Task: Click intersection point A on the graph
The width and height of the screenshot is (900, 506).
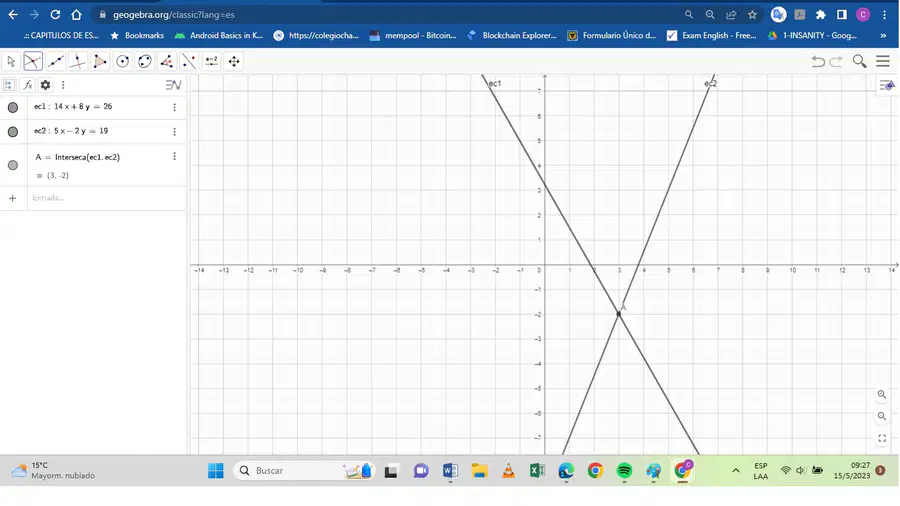Action: pos(619,314)
